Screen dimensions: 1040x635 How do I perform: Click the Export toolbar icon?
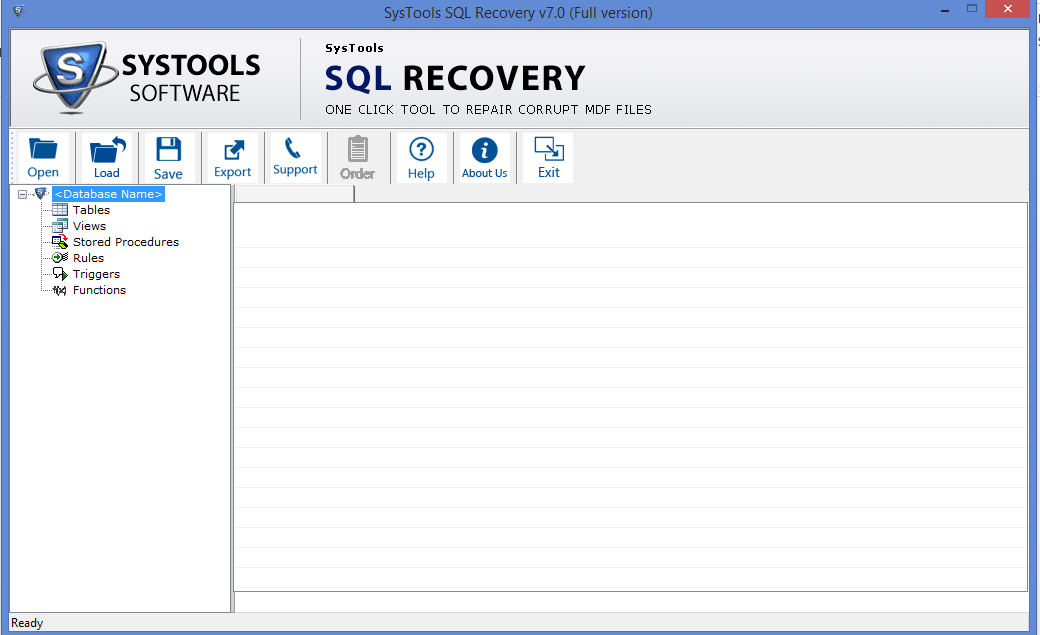233,150
